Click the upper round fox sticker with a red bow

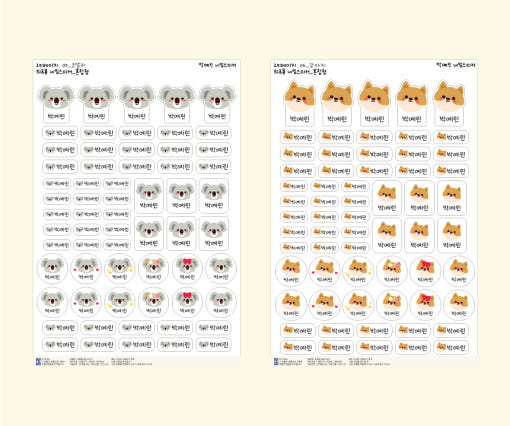[425, 271]
